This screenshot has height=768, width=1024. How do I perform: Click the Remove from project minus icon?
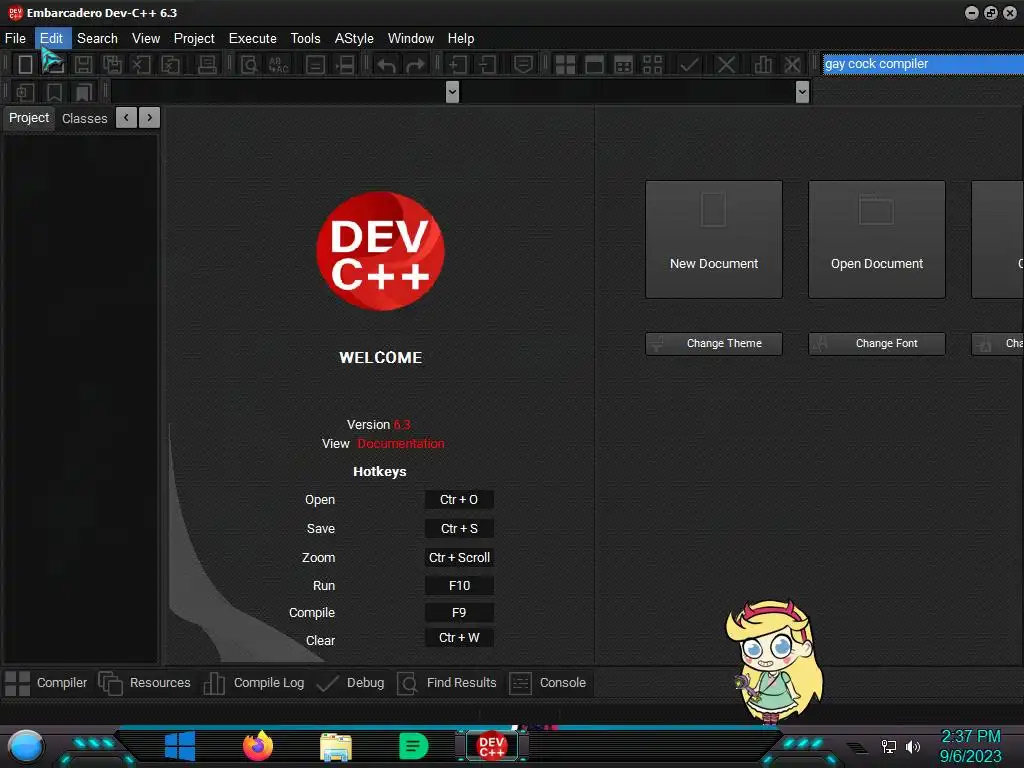487,64
